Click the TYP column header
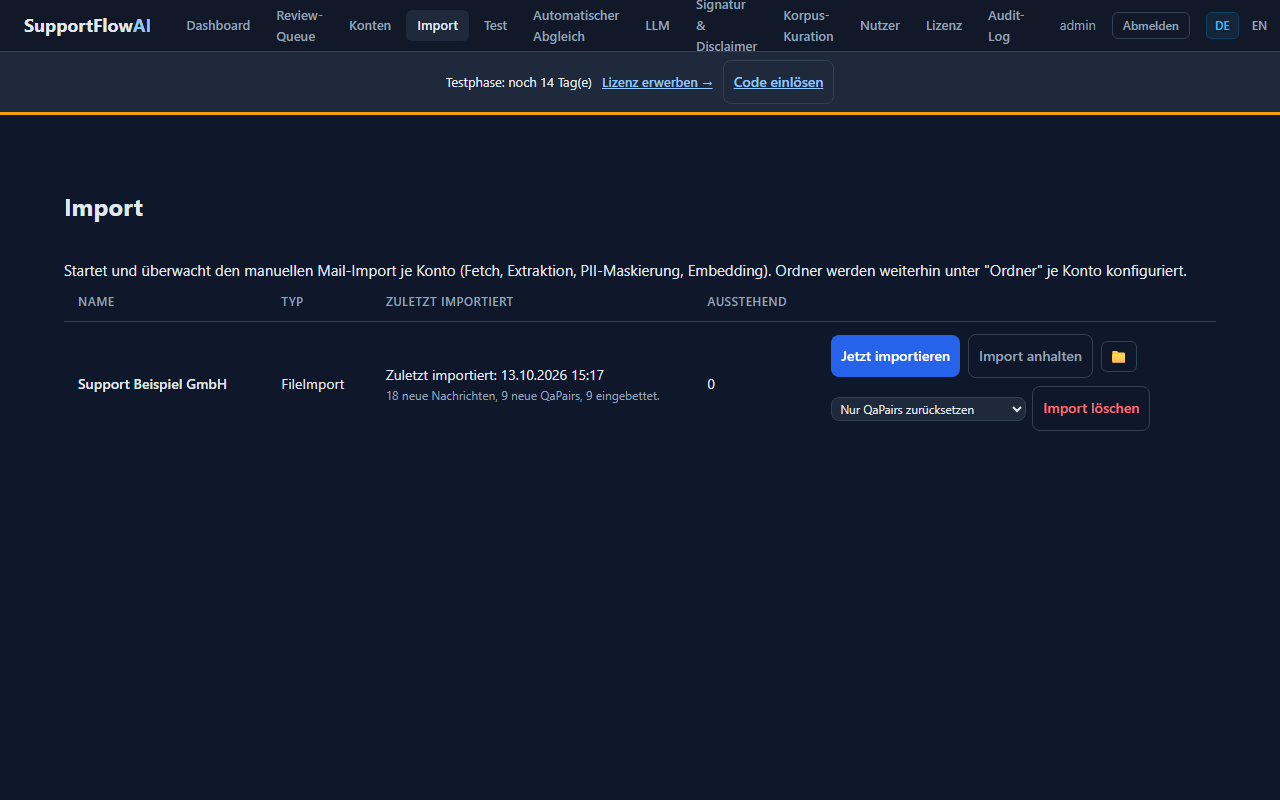The image size is (1280, 800). point(292,301)
